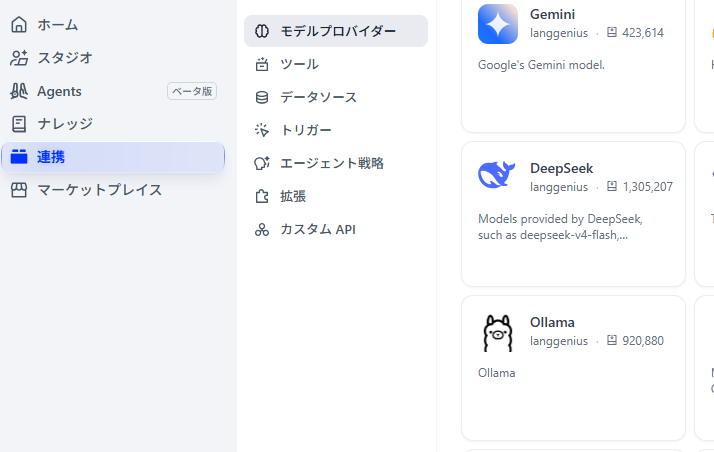
Task: Click langgenius author under DeepSeek
Action: click(559, 187)
